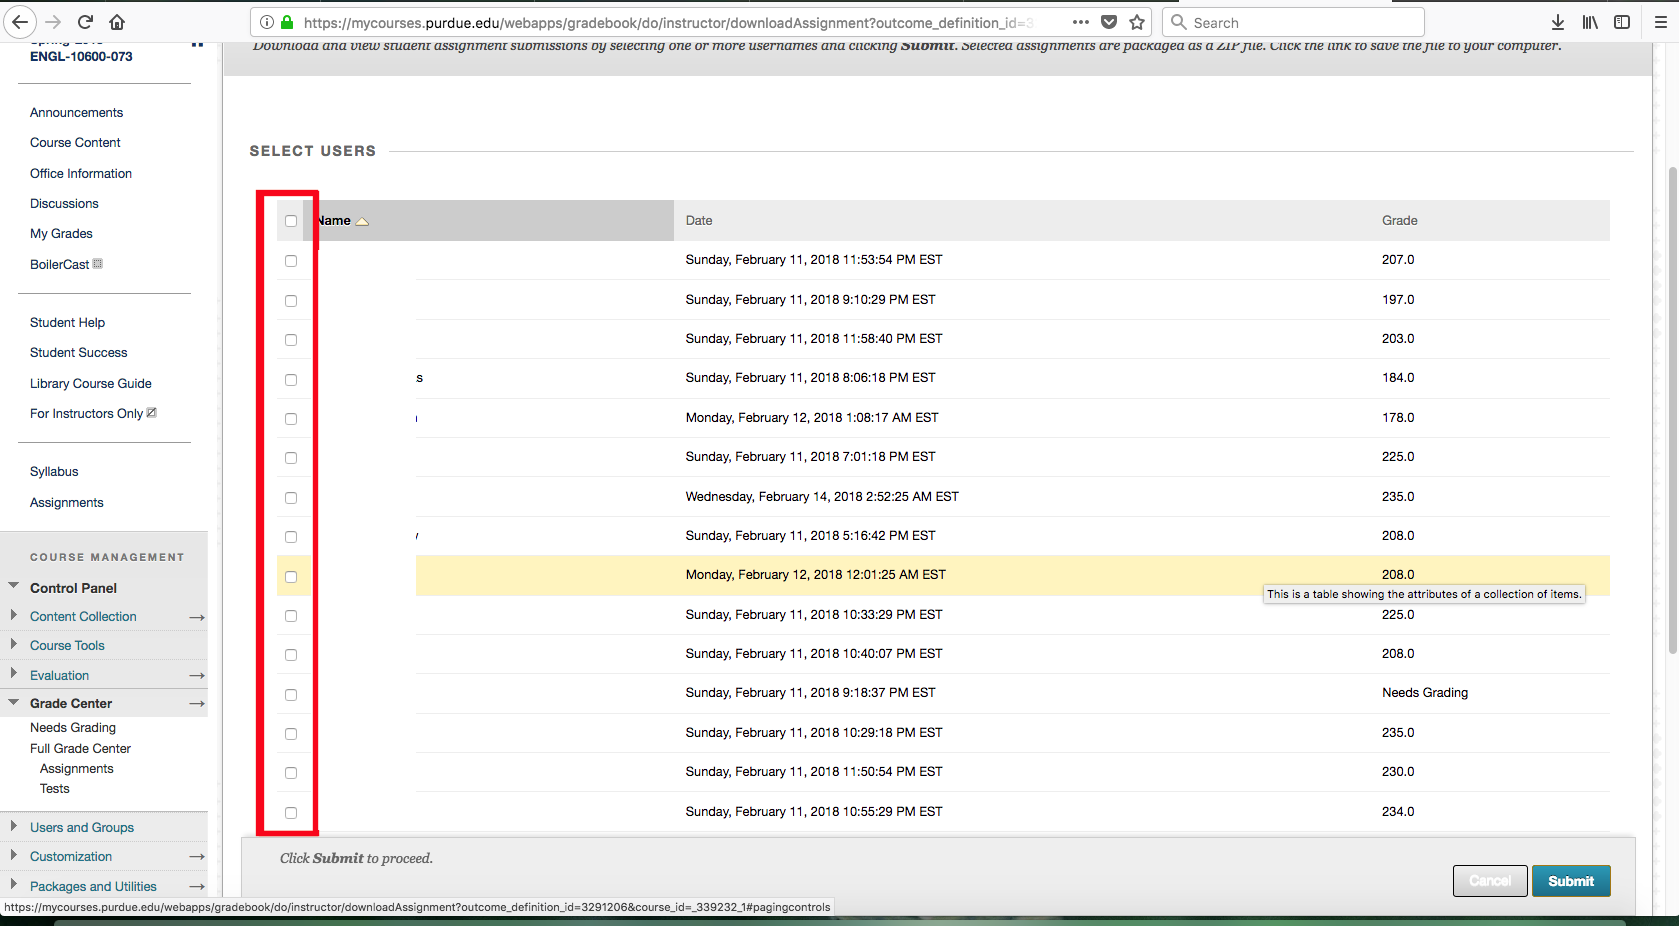This screenshot has height=926, width=1679.
Task: Open the browser hamburger menu
Action: pyautogui.click(x=1660, y=22)
